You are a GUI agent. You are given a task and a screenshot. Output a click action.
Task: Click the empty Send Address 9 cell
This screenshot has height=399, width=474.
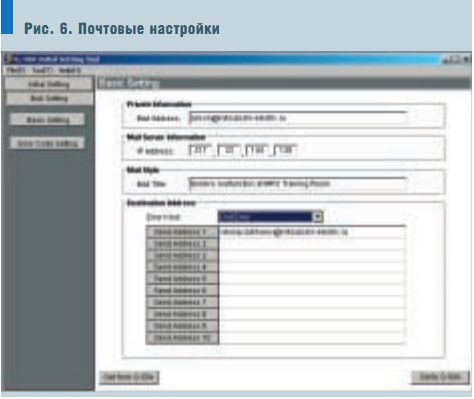click(312, 326)
